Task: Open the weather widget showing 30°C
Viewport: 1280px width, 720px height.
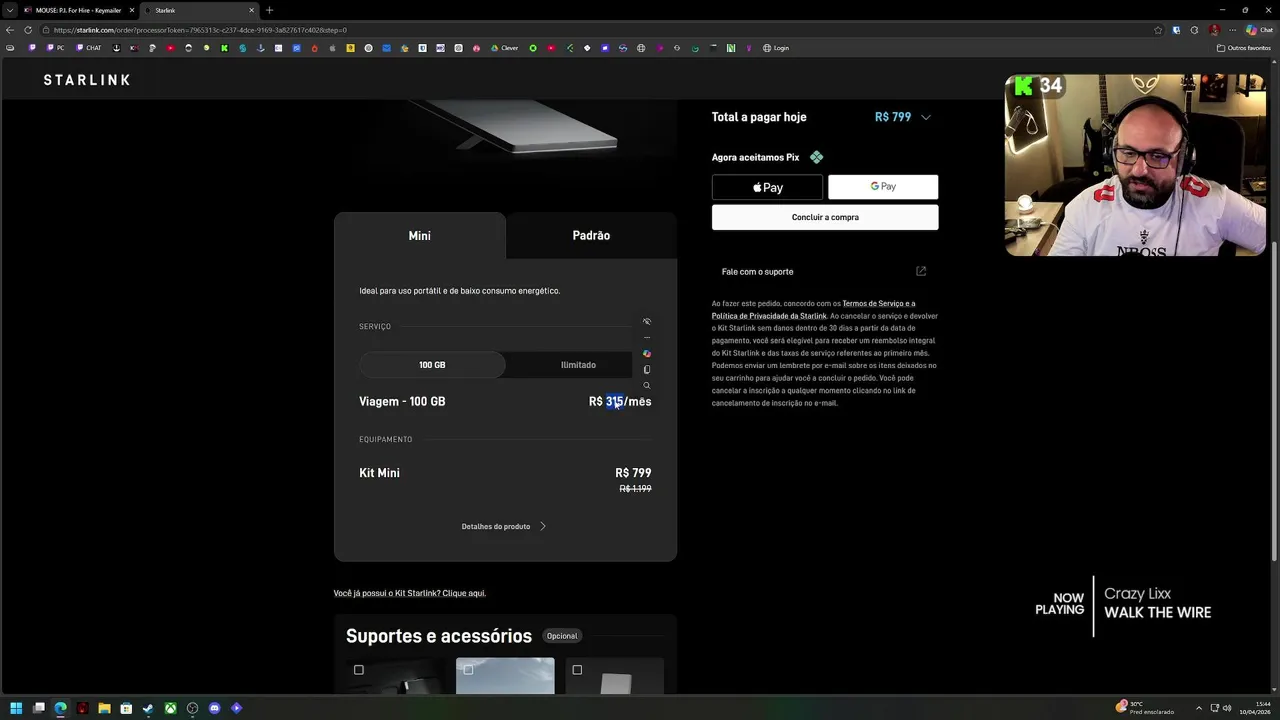Action: (x=1144, y=708)
